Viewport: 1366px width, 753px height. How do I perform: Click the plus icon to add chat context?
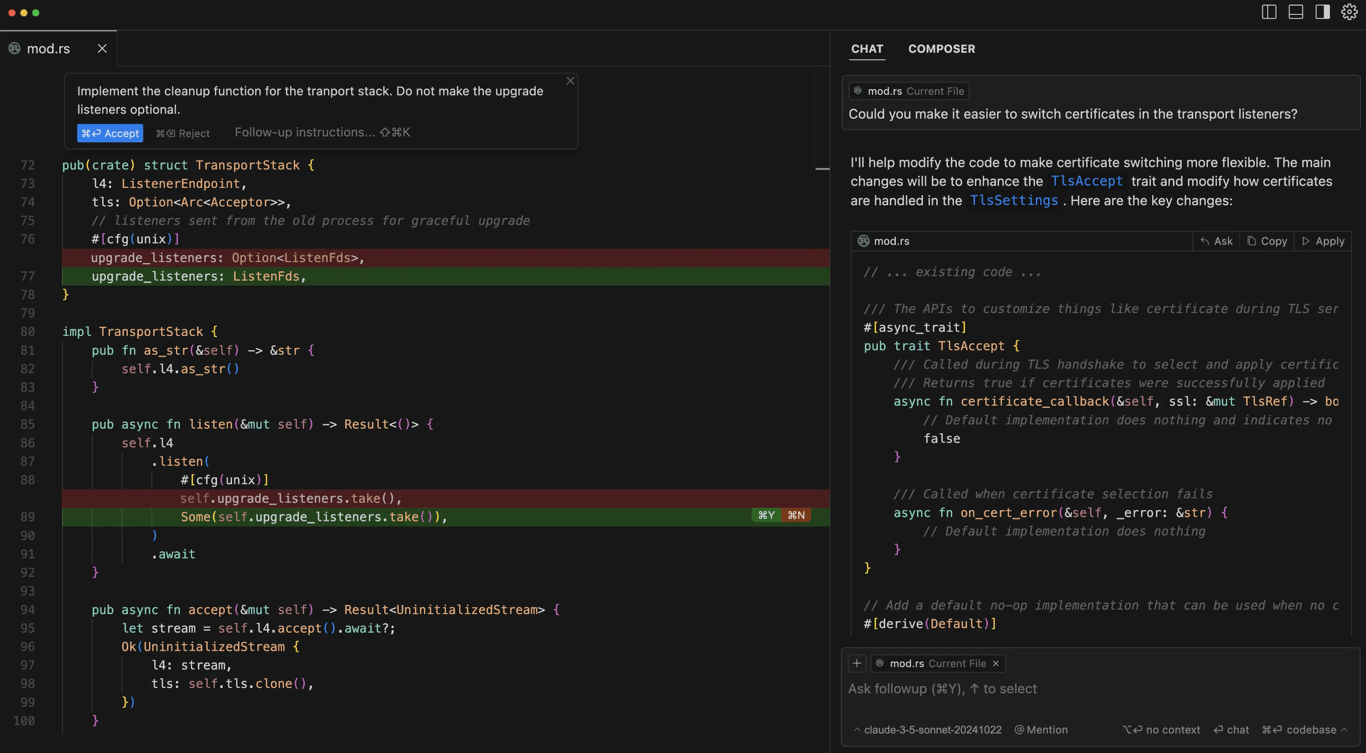coord(857,662)
